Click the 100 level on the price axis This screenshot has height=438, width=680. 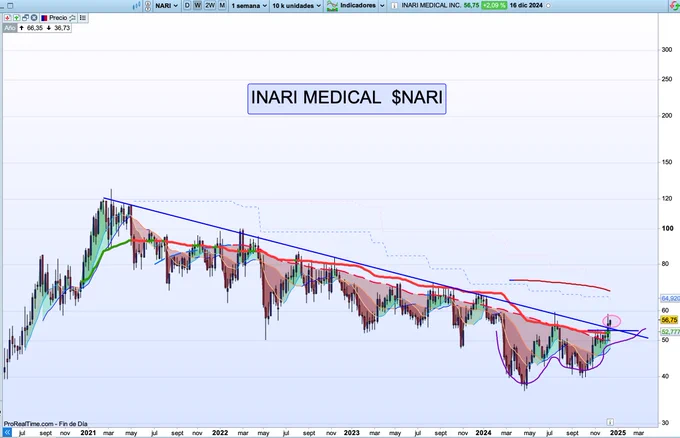click(667, 228)
